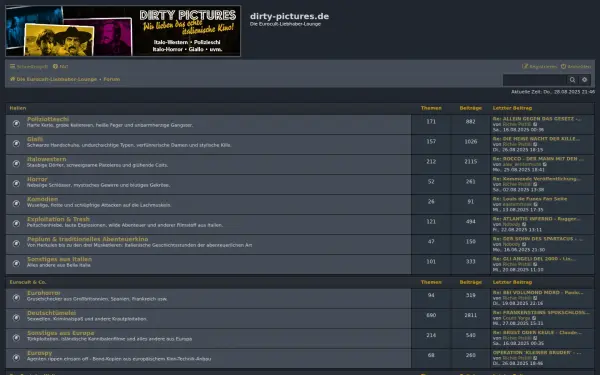
Task: Open last post BEI VOLLMOND MORD
Action: pos(538,292)
